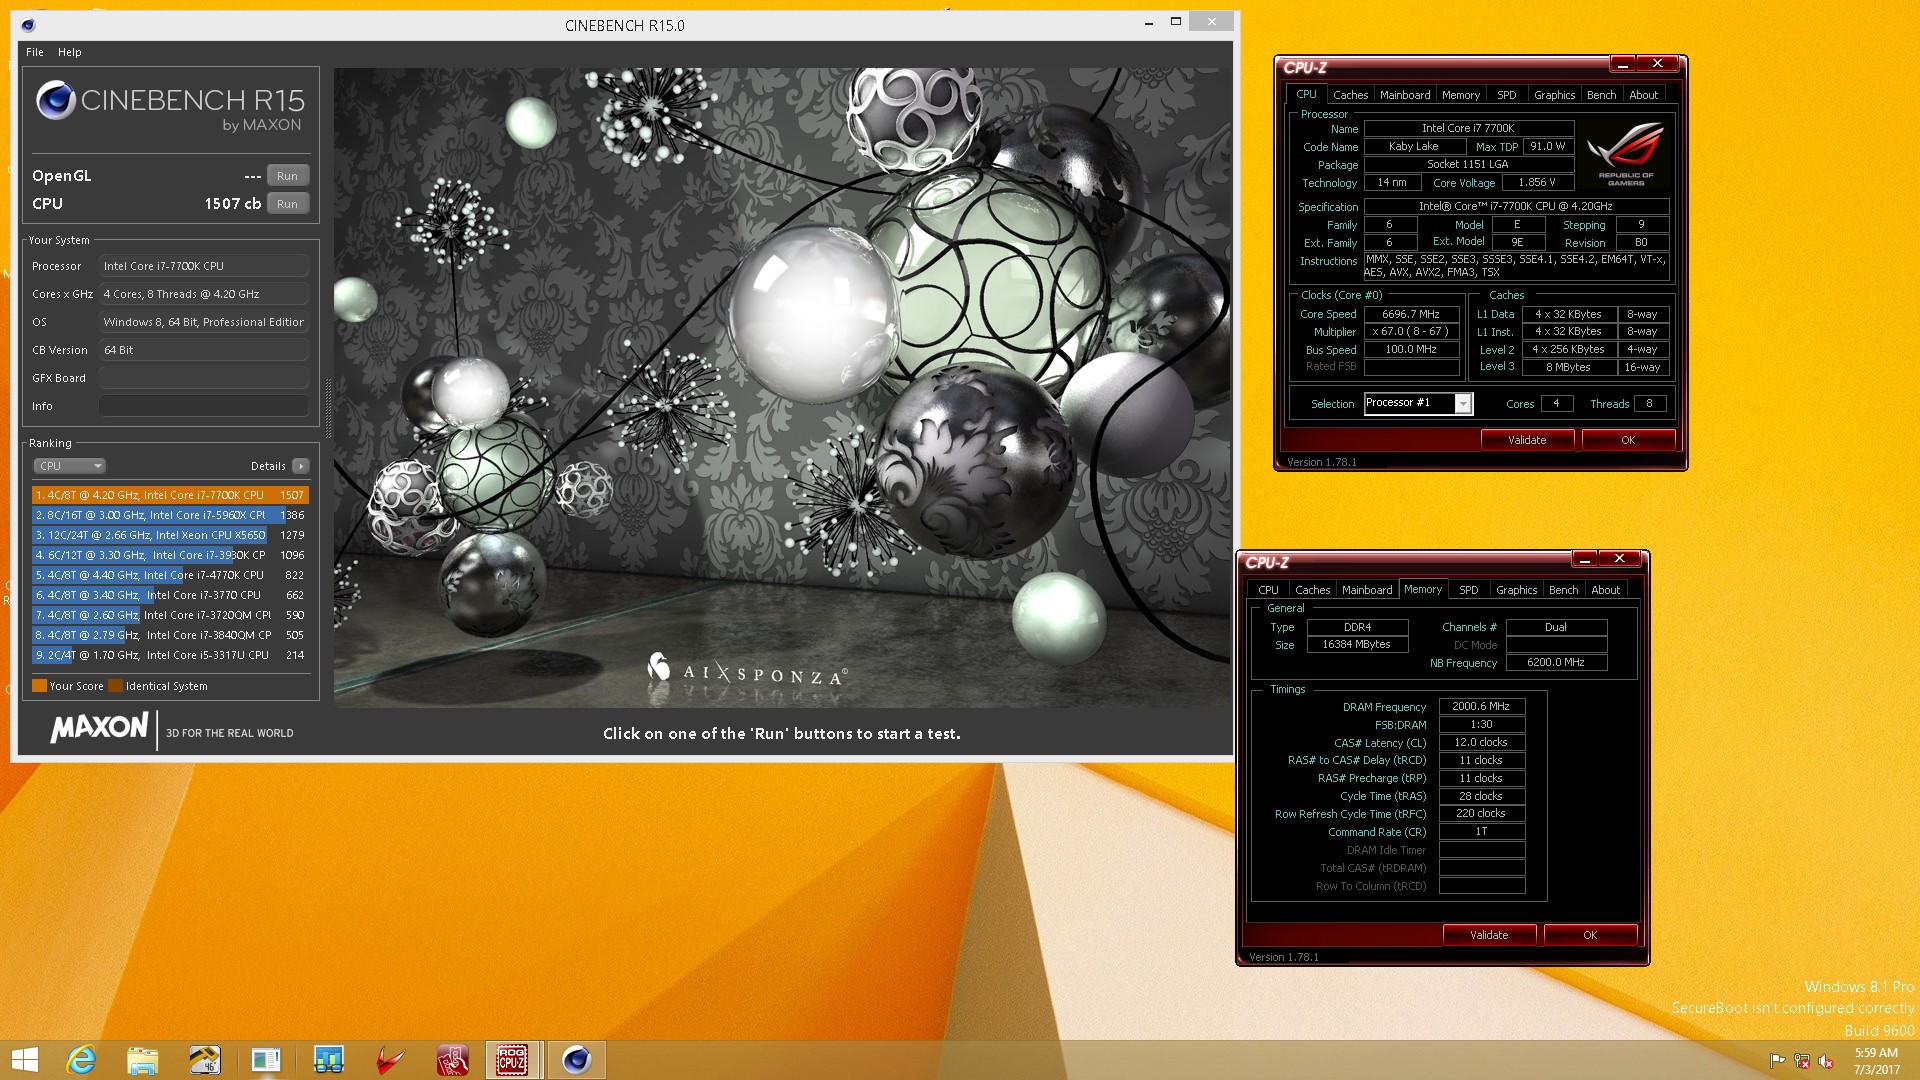Click the ROG Republic of Gamers logo
The image size is (1920, 1080).
(1625, 153)
